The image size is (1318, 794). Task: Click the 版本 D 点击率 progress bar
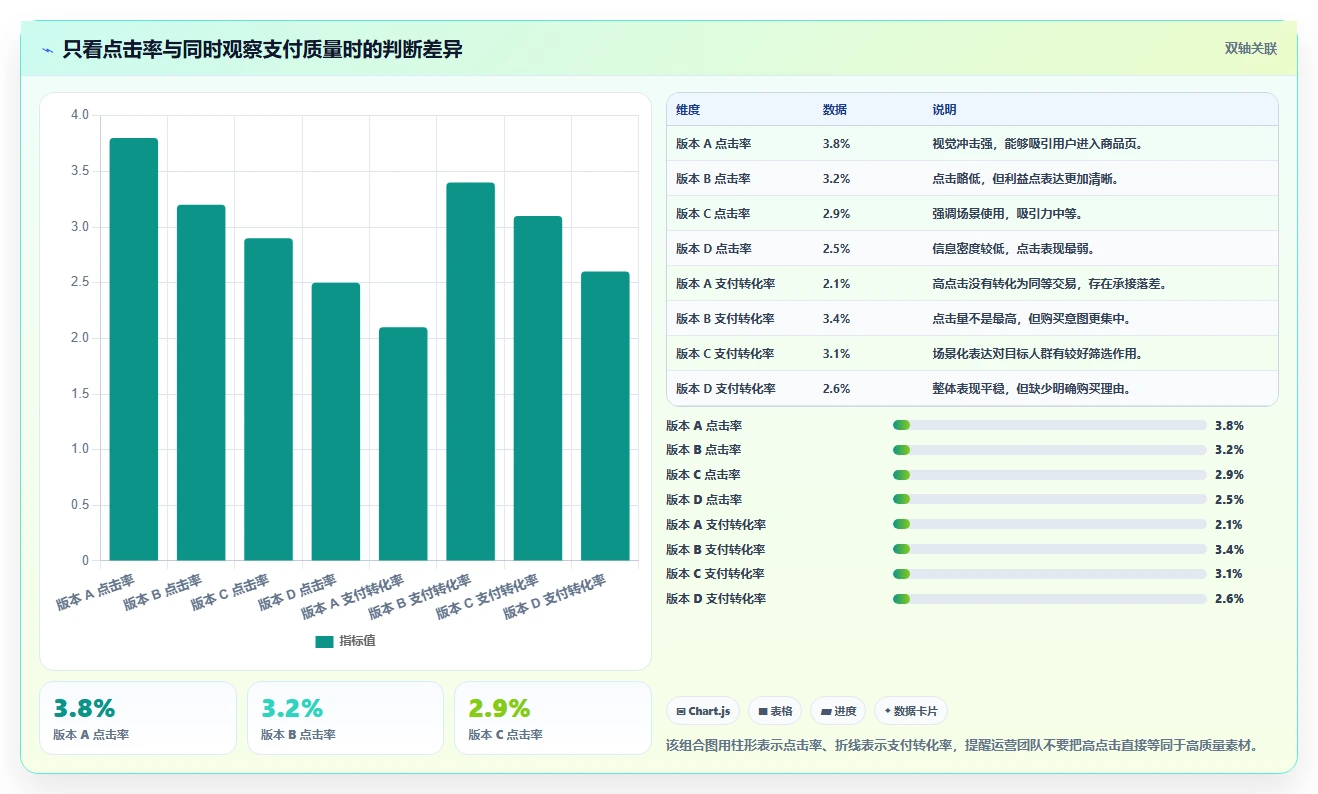point(1050,500)
